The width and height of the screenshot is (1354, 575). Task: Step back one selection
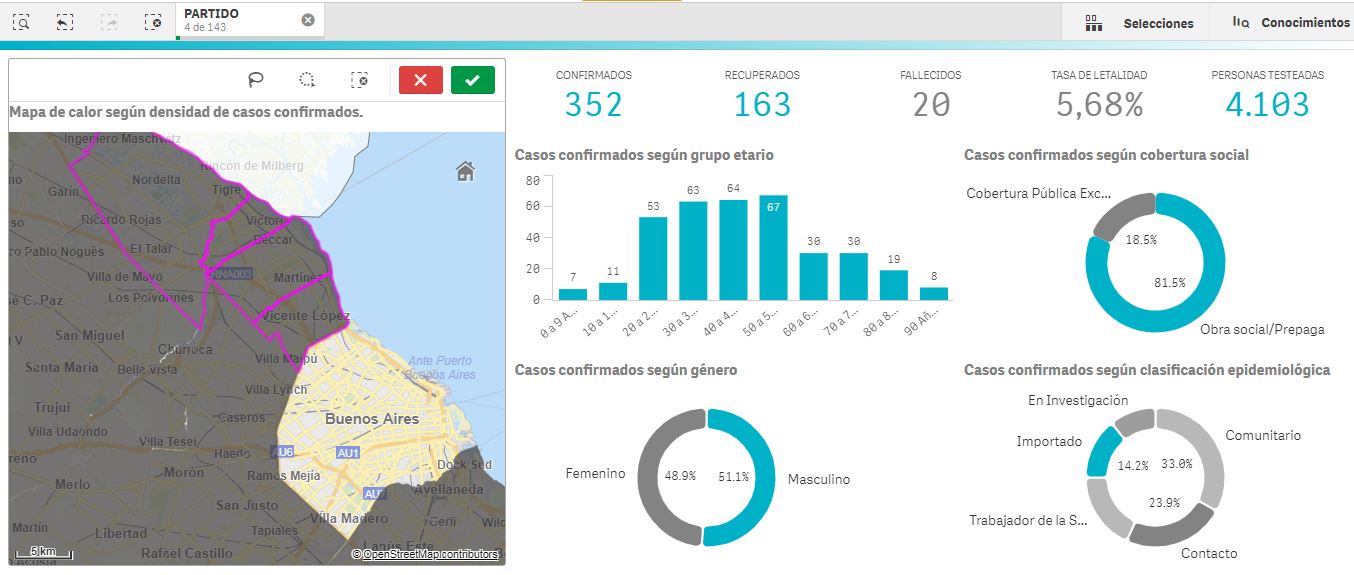tap(65, 21)
